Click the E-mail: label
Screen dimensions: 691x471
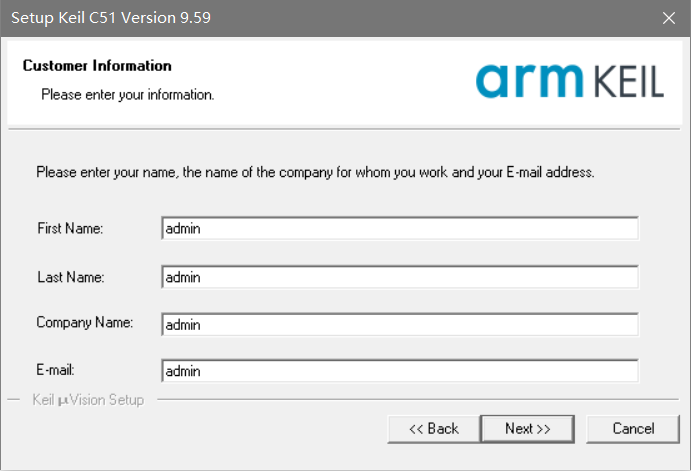coord(55,370)
